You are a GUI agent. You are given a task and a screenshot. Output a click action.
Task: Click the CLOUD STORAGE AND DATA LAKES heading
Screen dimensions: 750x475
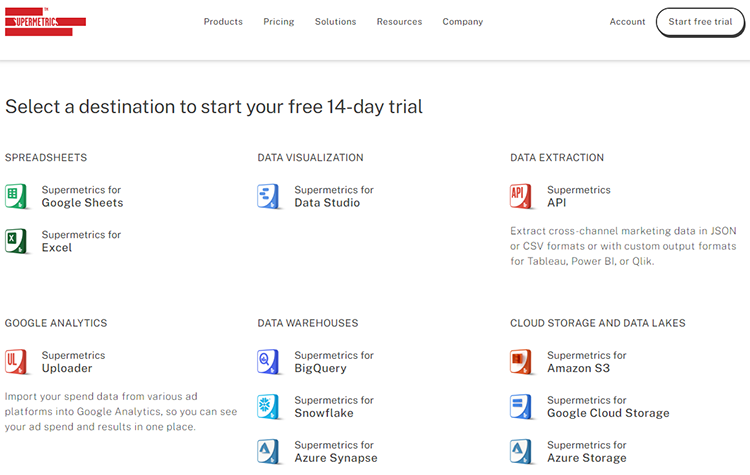pos(597,323)
